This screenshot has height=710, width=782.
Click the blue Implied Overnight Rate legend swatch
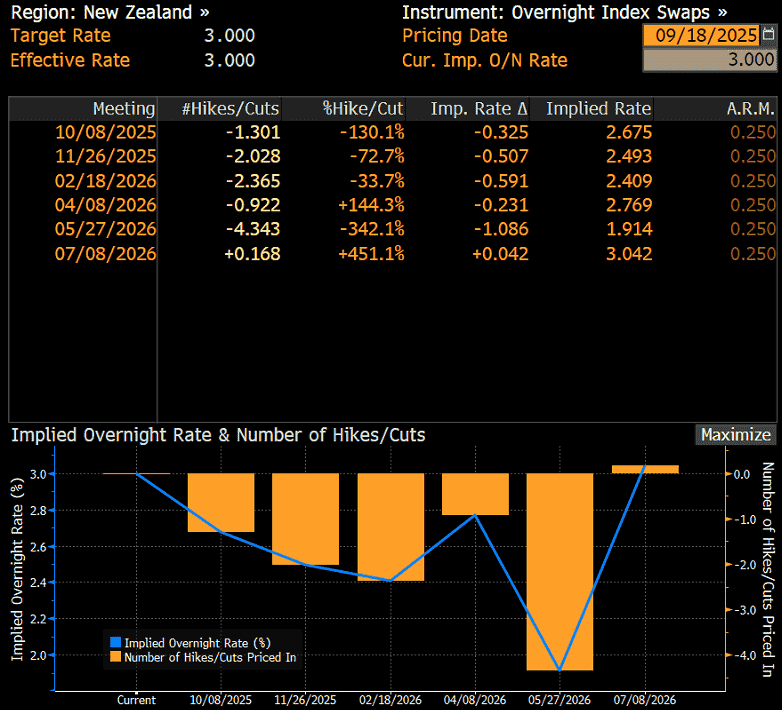(116, 643)
